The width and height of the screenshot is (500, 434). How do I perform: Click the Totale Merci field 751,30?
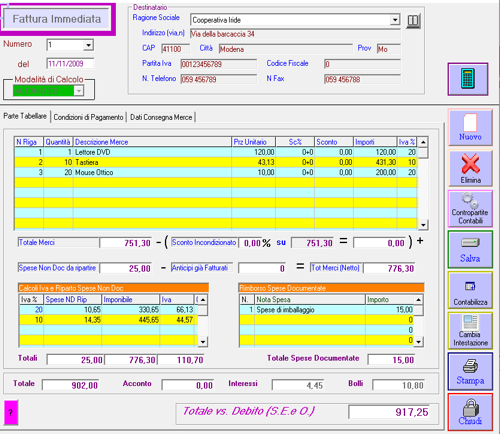coord(126,243)
